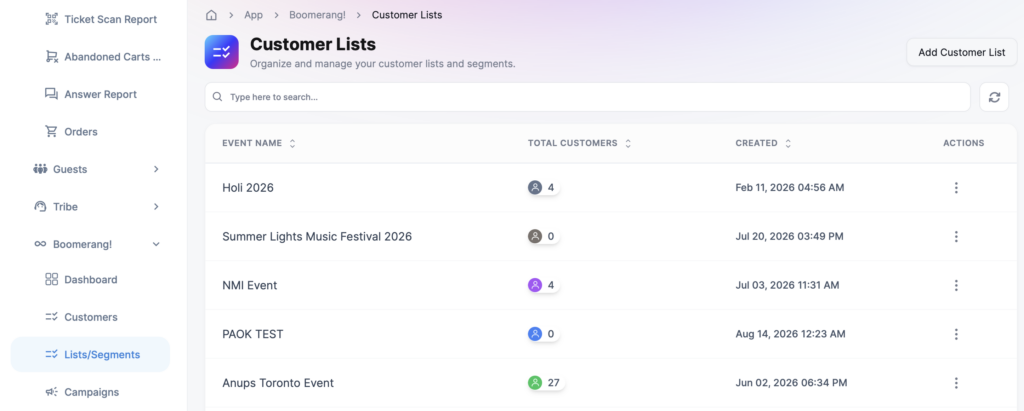The height and width of the screenshot is (411, 1024).
Task: Open Answer Report in sidebar
Action: click(x=101, y=94)
